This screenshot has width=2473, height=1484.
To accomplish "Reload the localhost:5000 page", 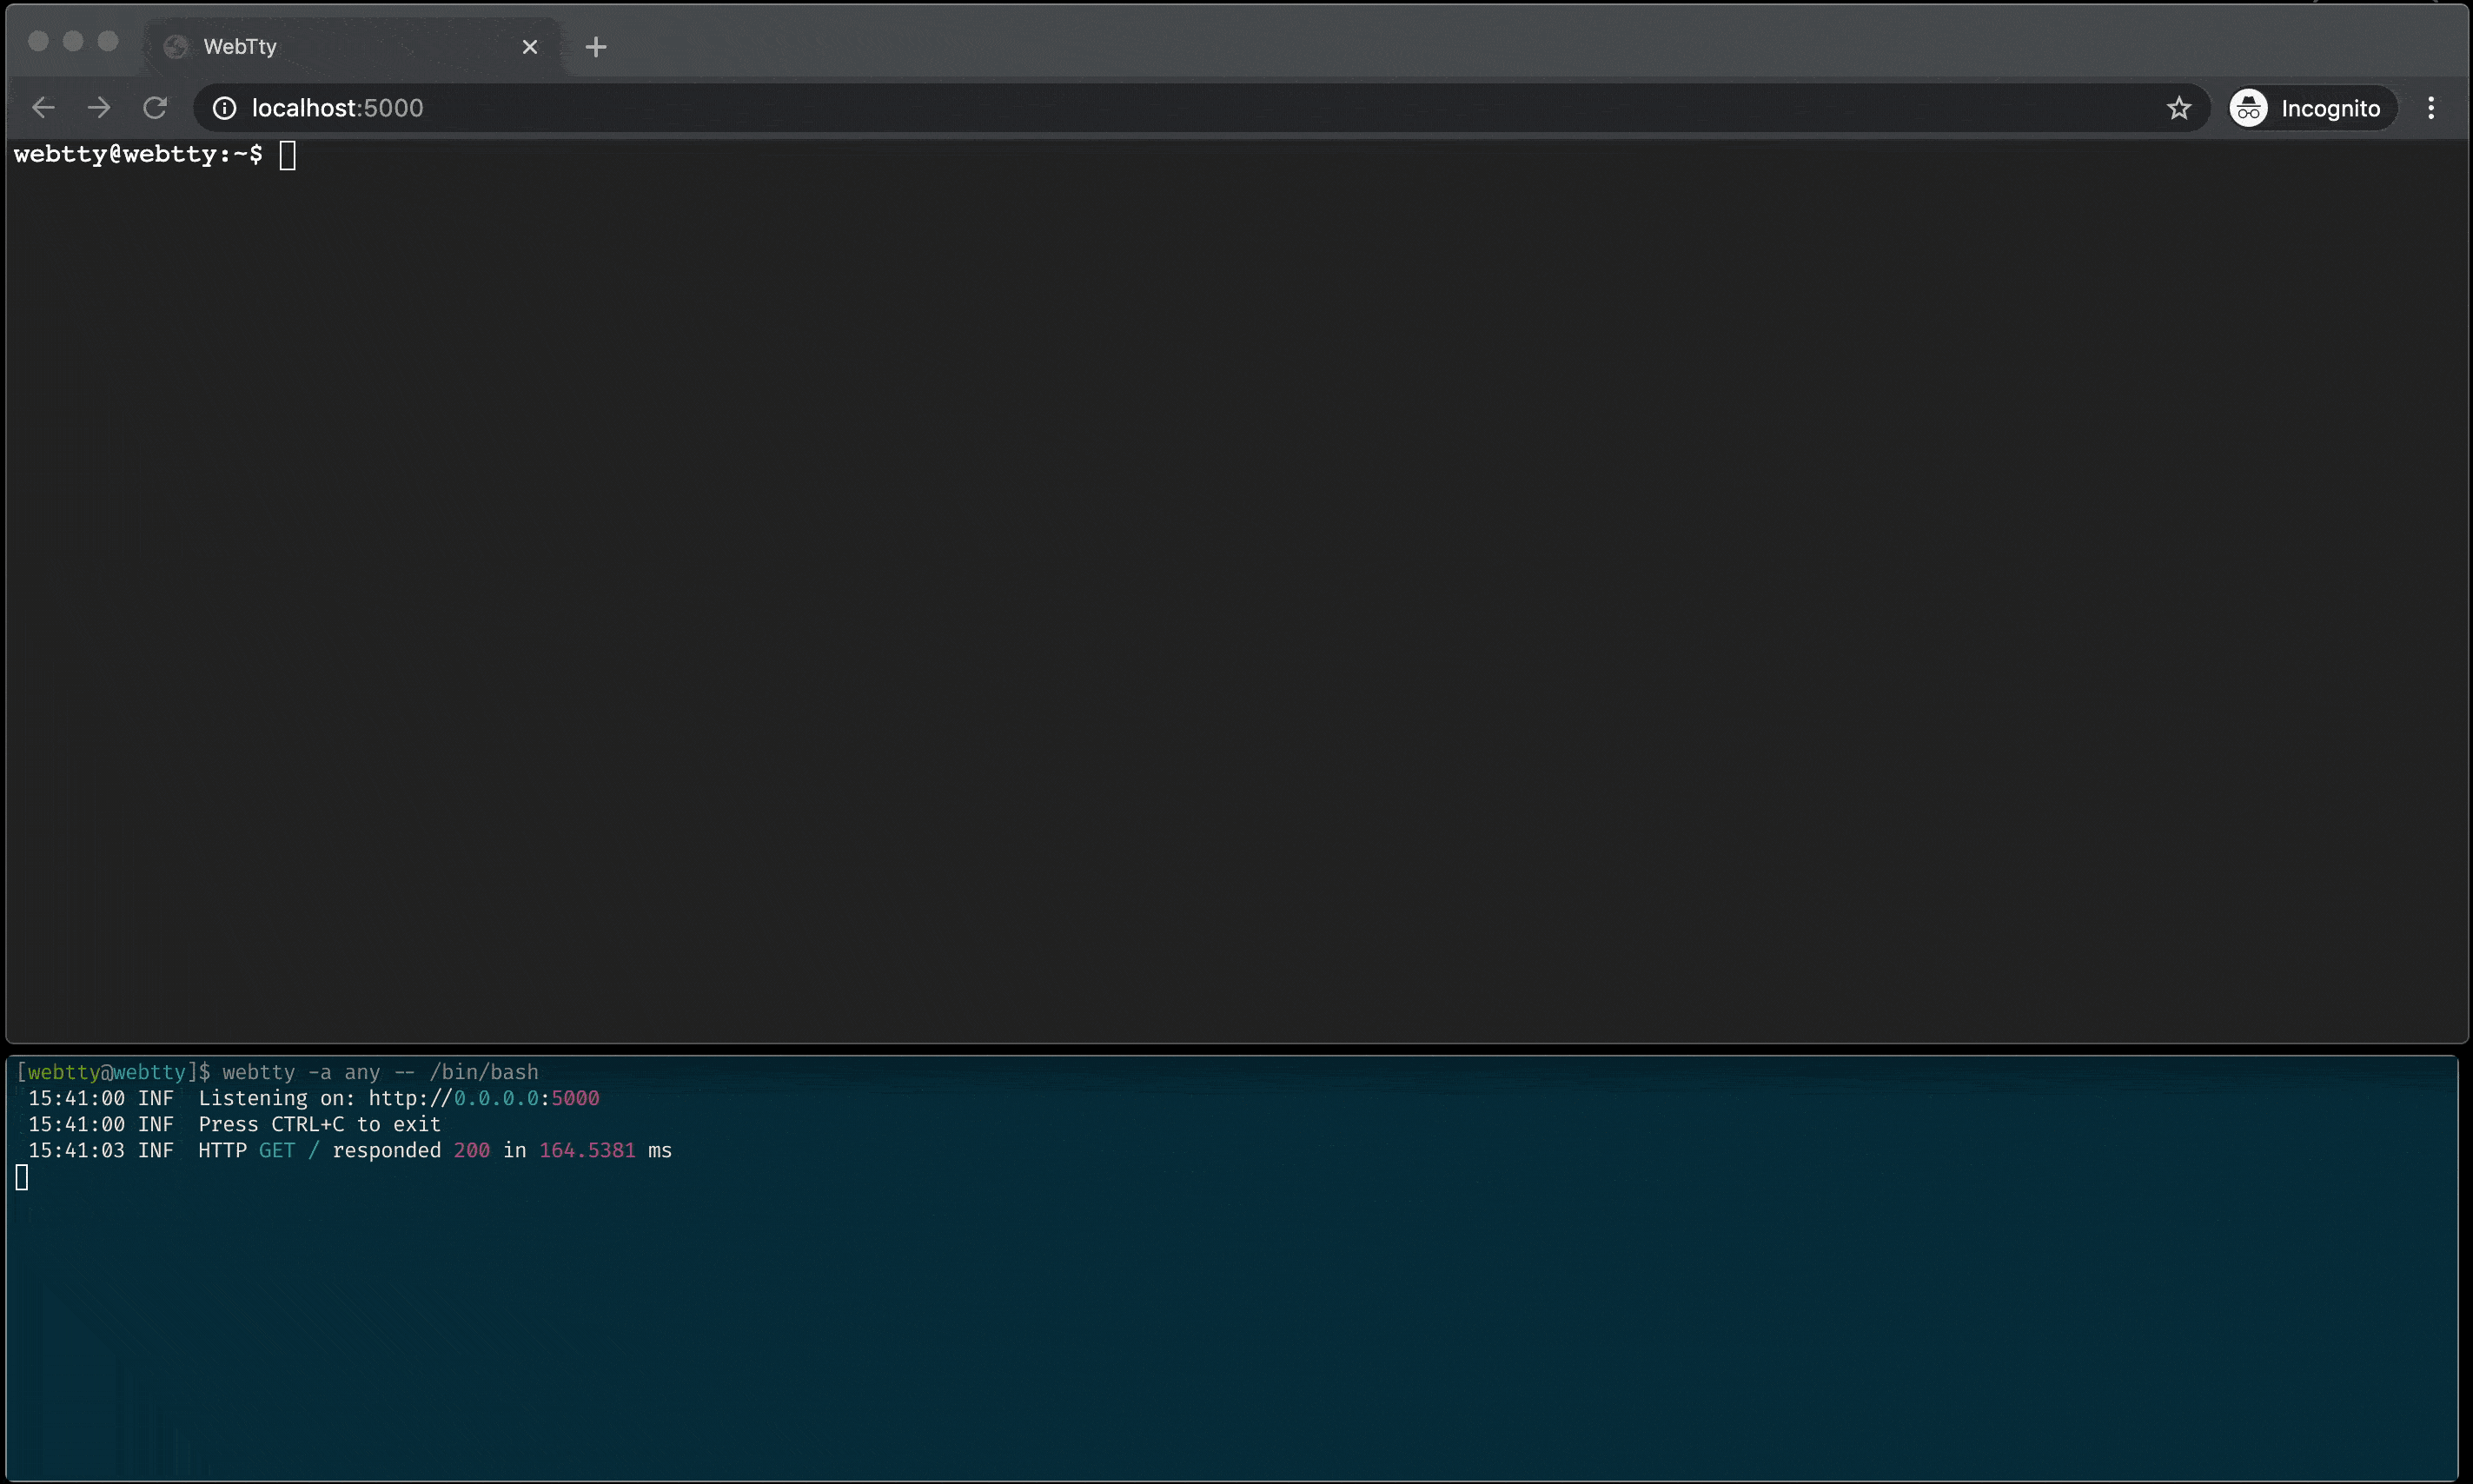I will [155, 108].
